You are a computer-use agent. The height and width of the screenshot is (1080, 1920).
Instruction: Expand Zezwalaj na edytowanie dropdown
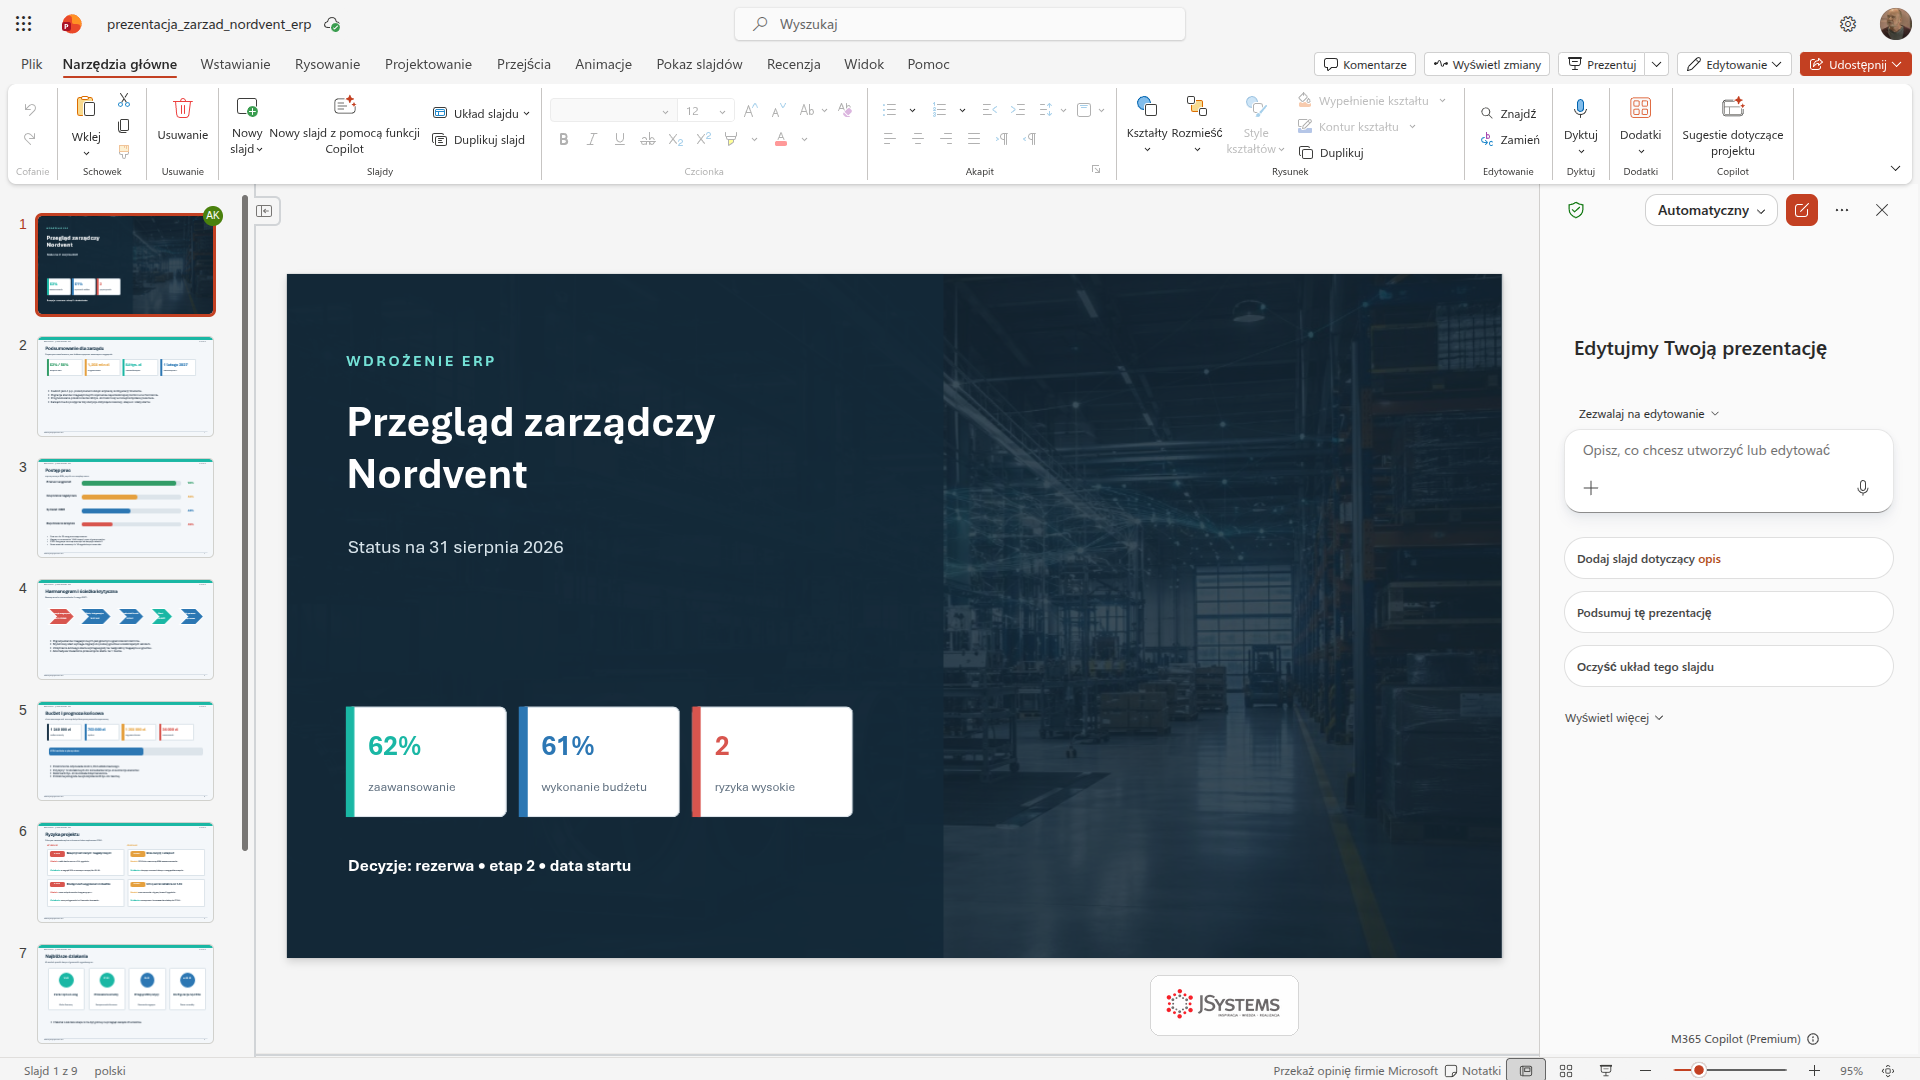[x=1649, y=414]
